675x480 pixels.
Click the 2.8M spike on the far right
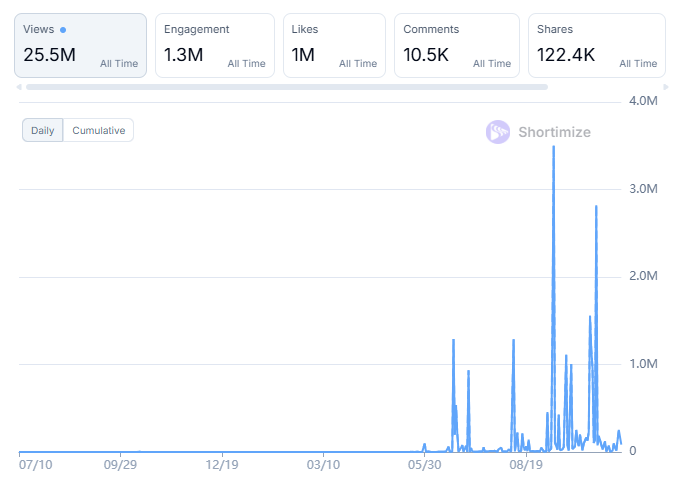coord(596,207)
